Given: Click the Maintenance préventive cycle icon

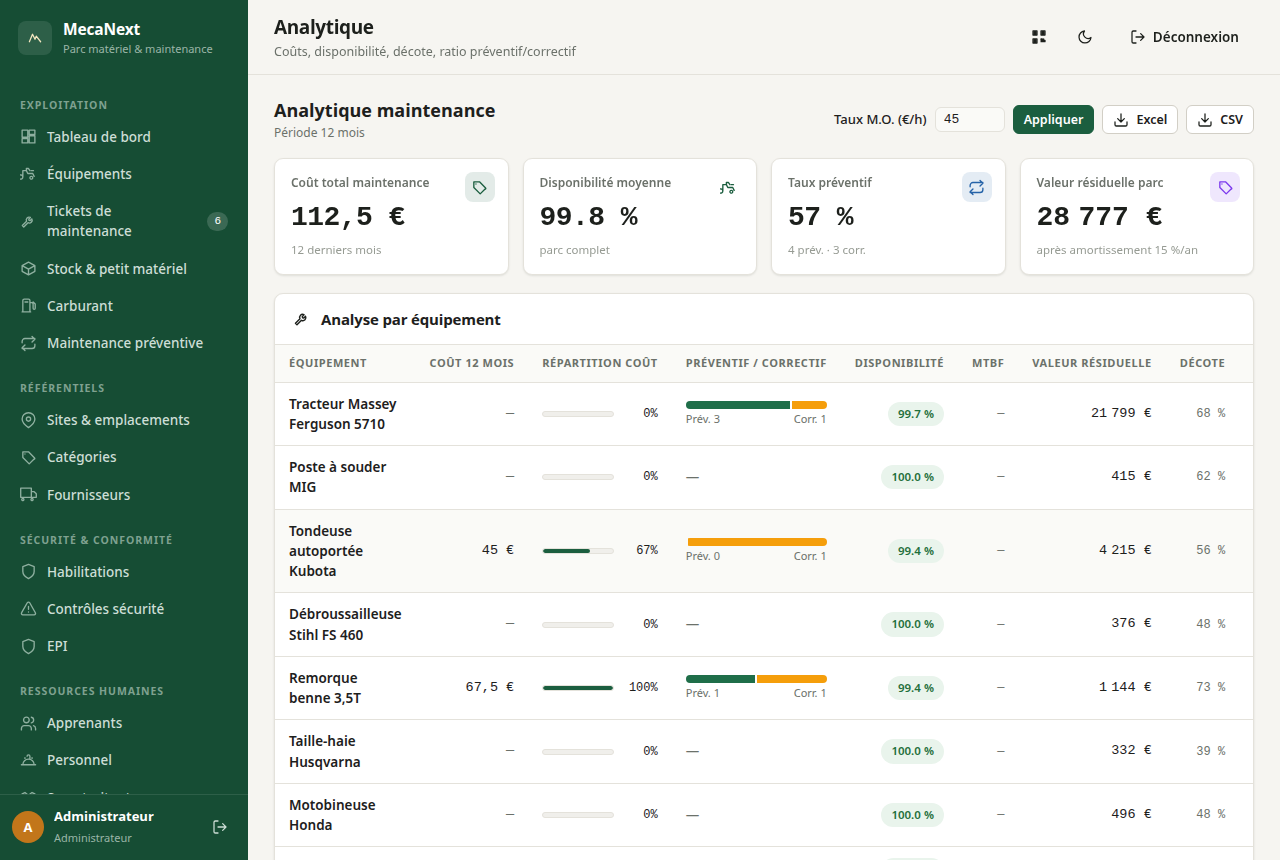Looking at the screenshot, I should coord(28,343).
